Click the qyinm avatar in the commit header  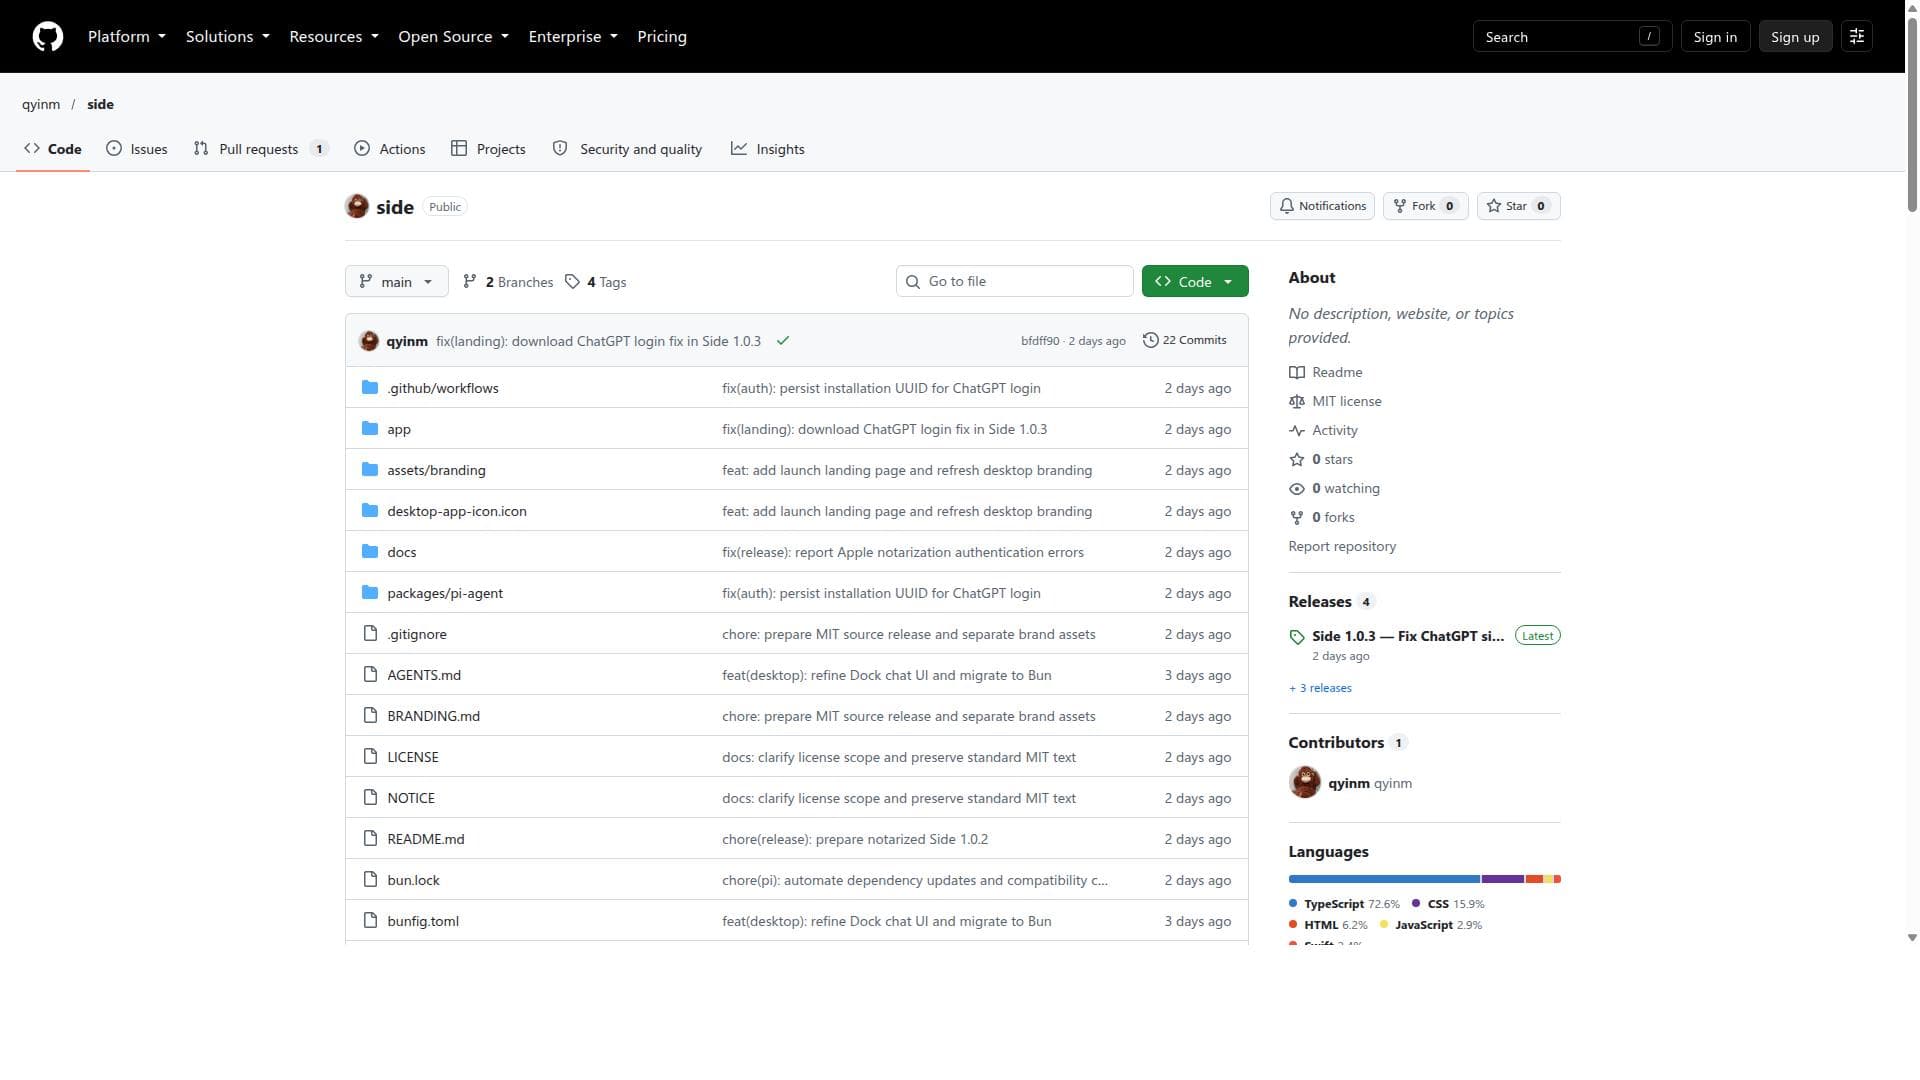[x=369, y=341]
